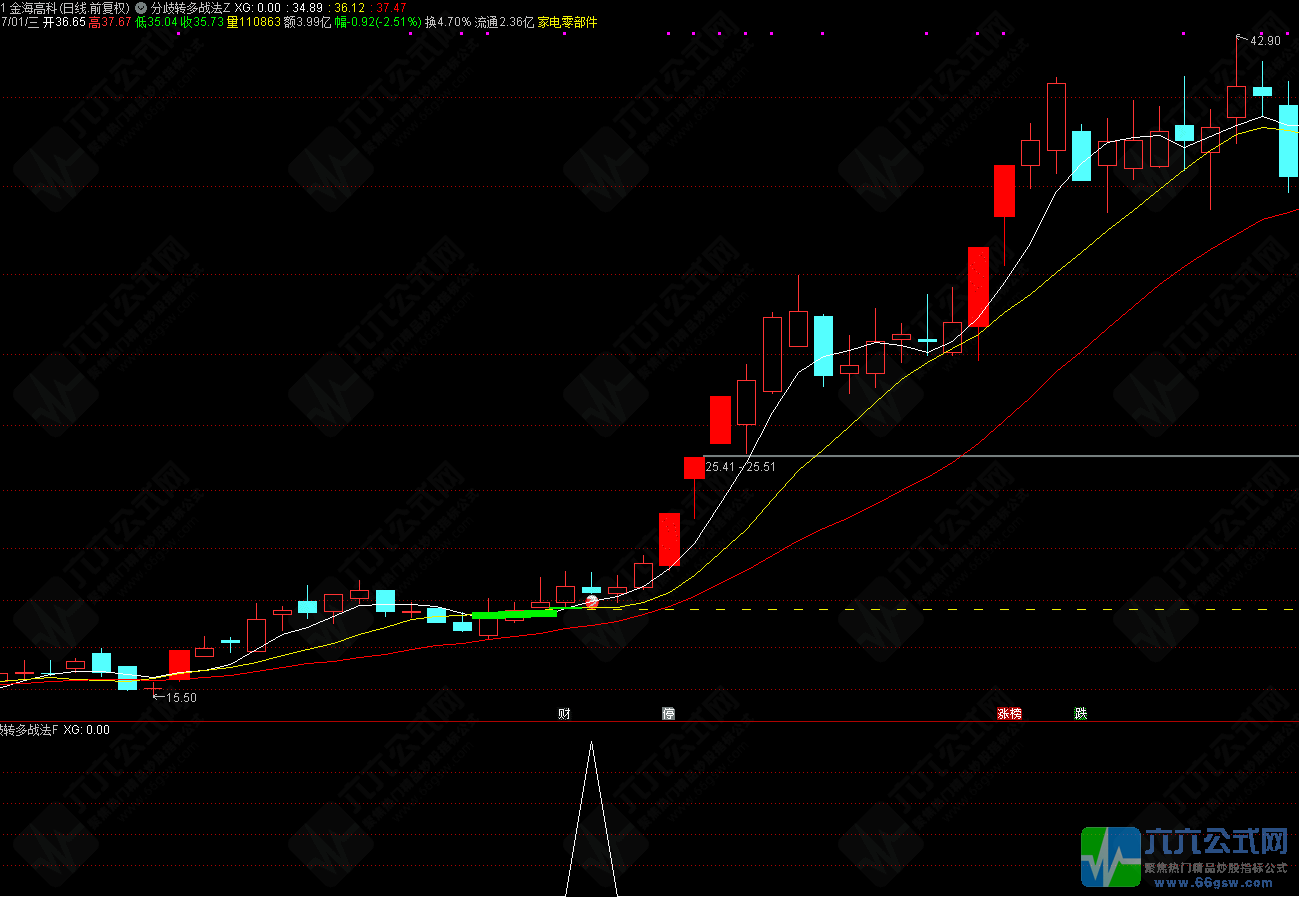1299x897 pixels.
Task: Click the 收35.73 close value
Action: [x=201, y=21]
